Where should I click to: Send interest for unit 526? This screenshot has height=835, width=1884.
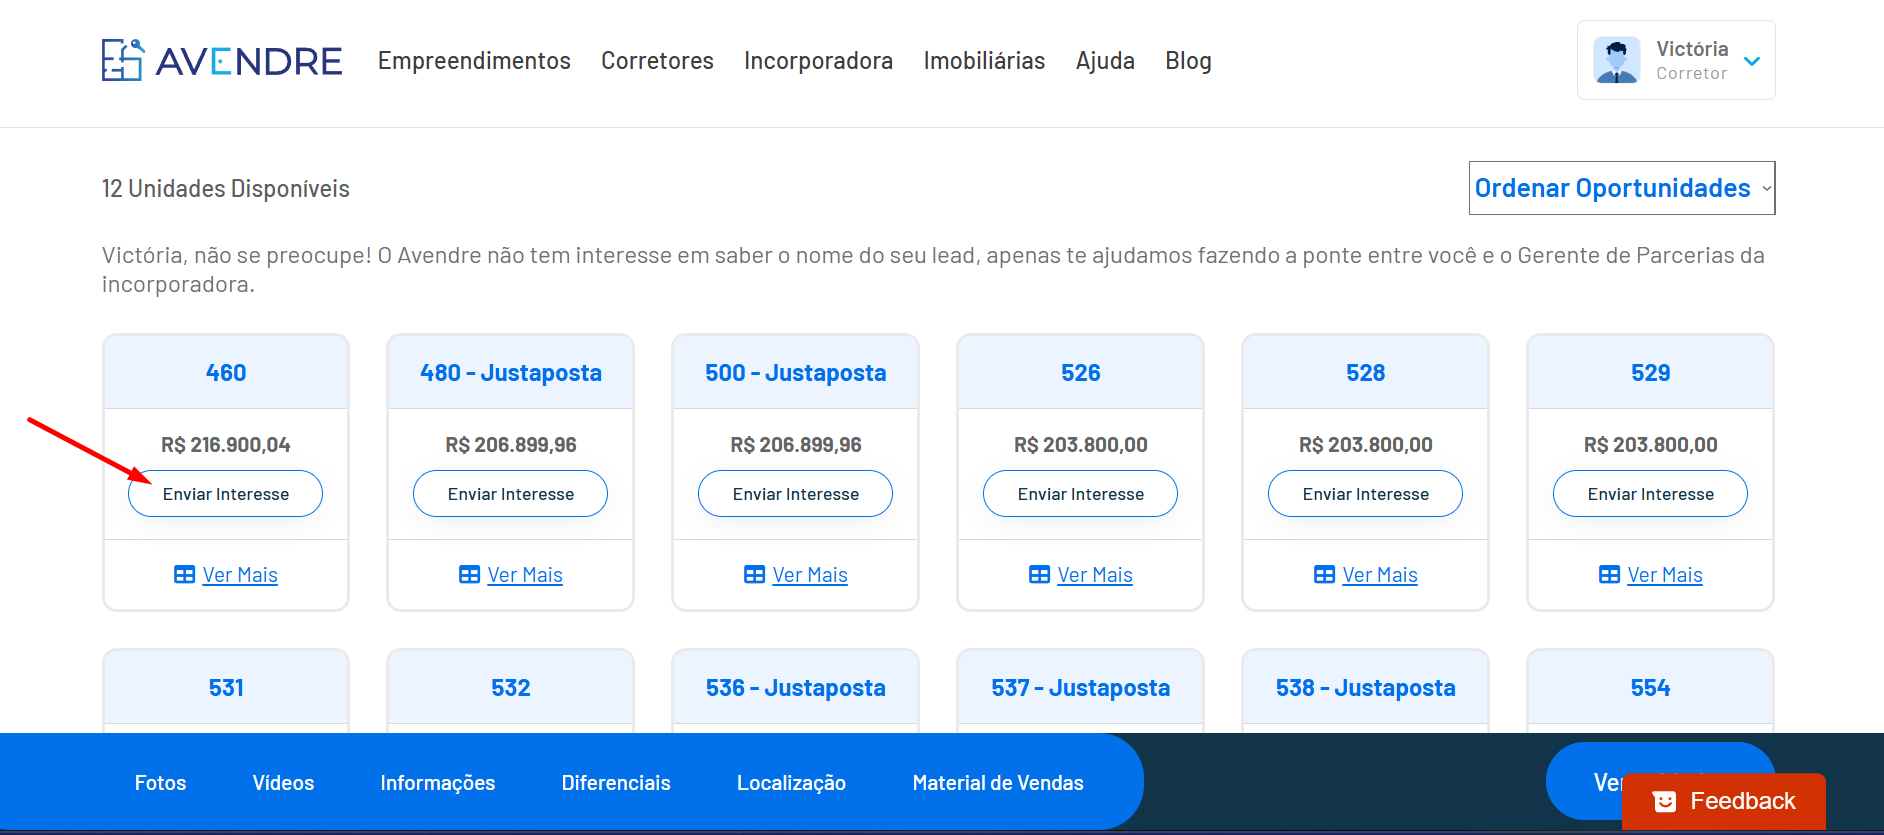coord(1081,494)
